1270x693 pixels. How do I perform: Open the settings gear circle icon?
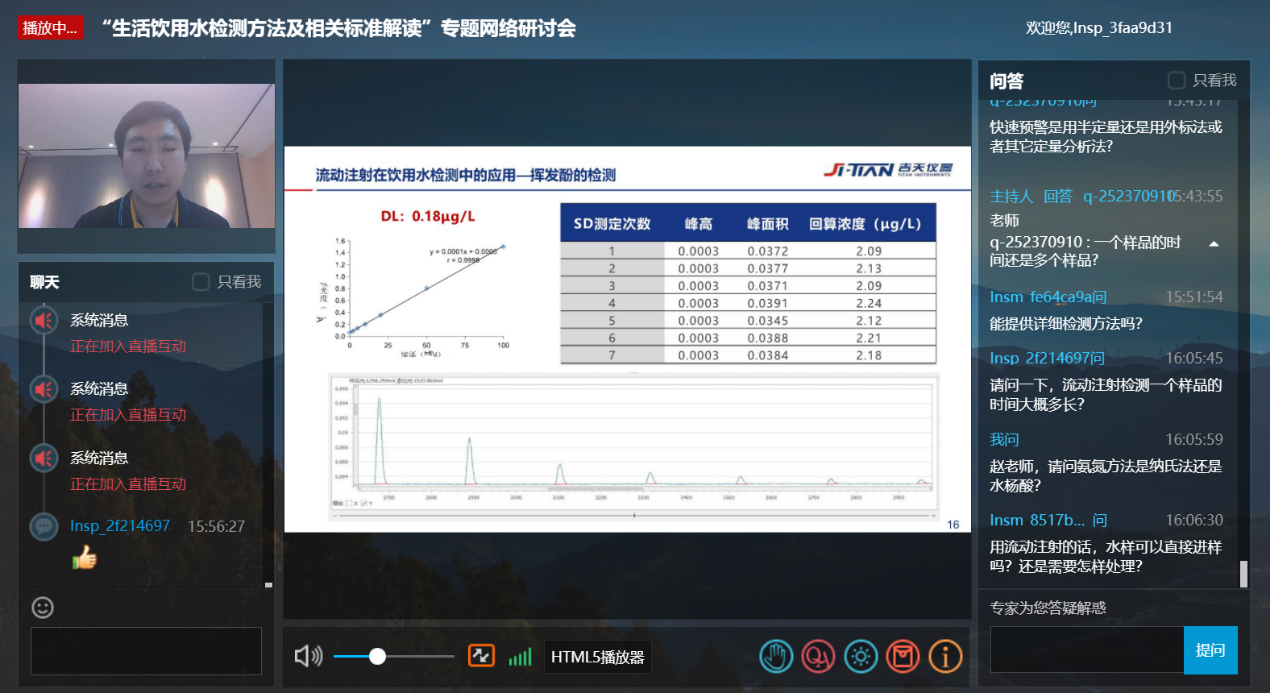861,656
